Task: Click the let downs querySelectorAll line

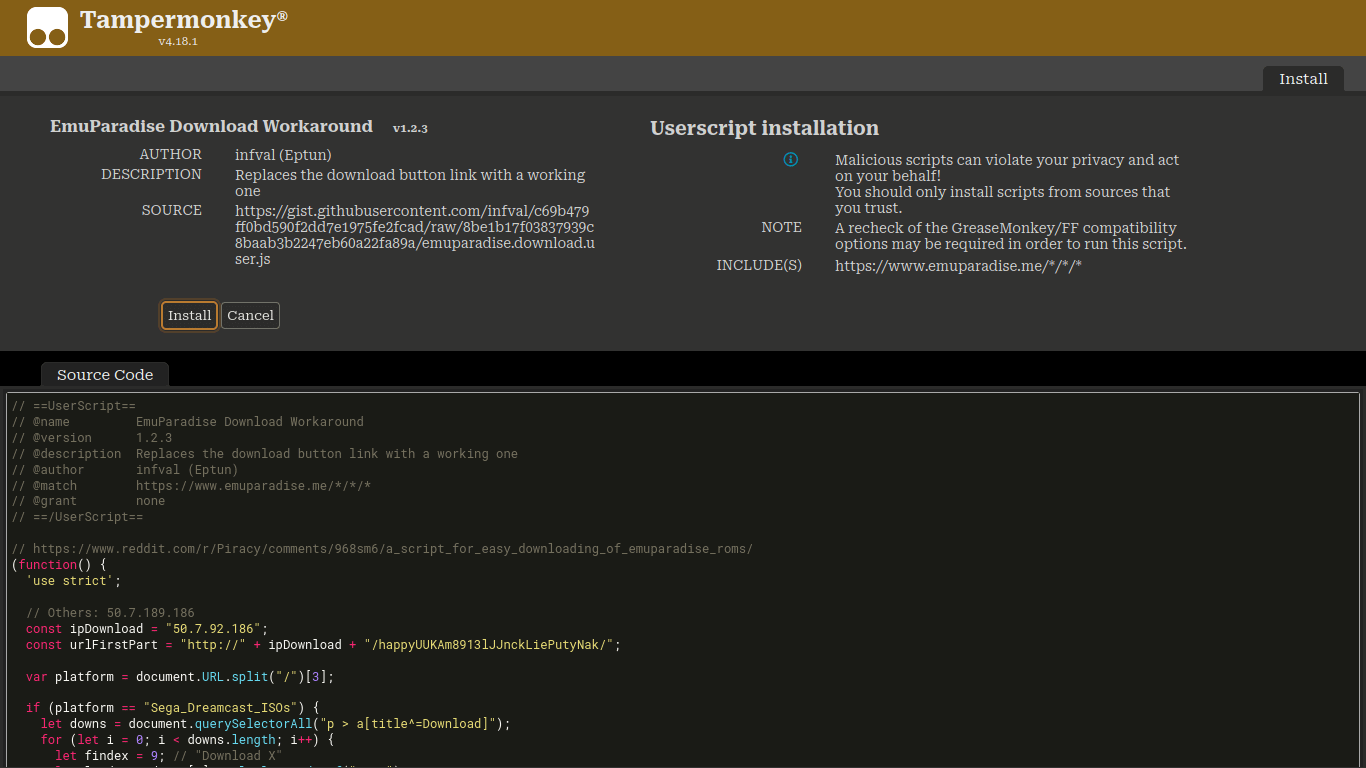Action: point(275,724)
